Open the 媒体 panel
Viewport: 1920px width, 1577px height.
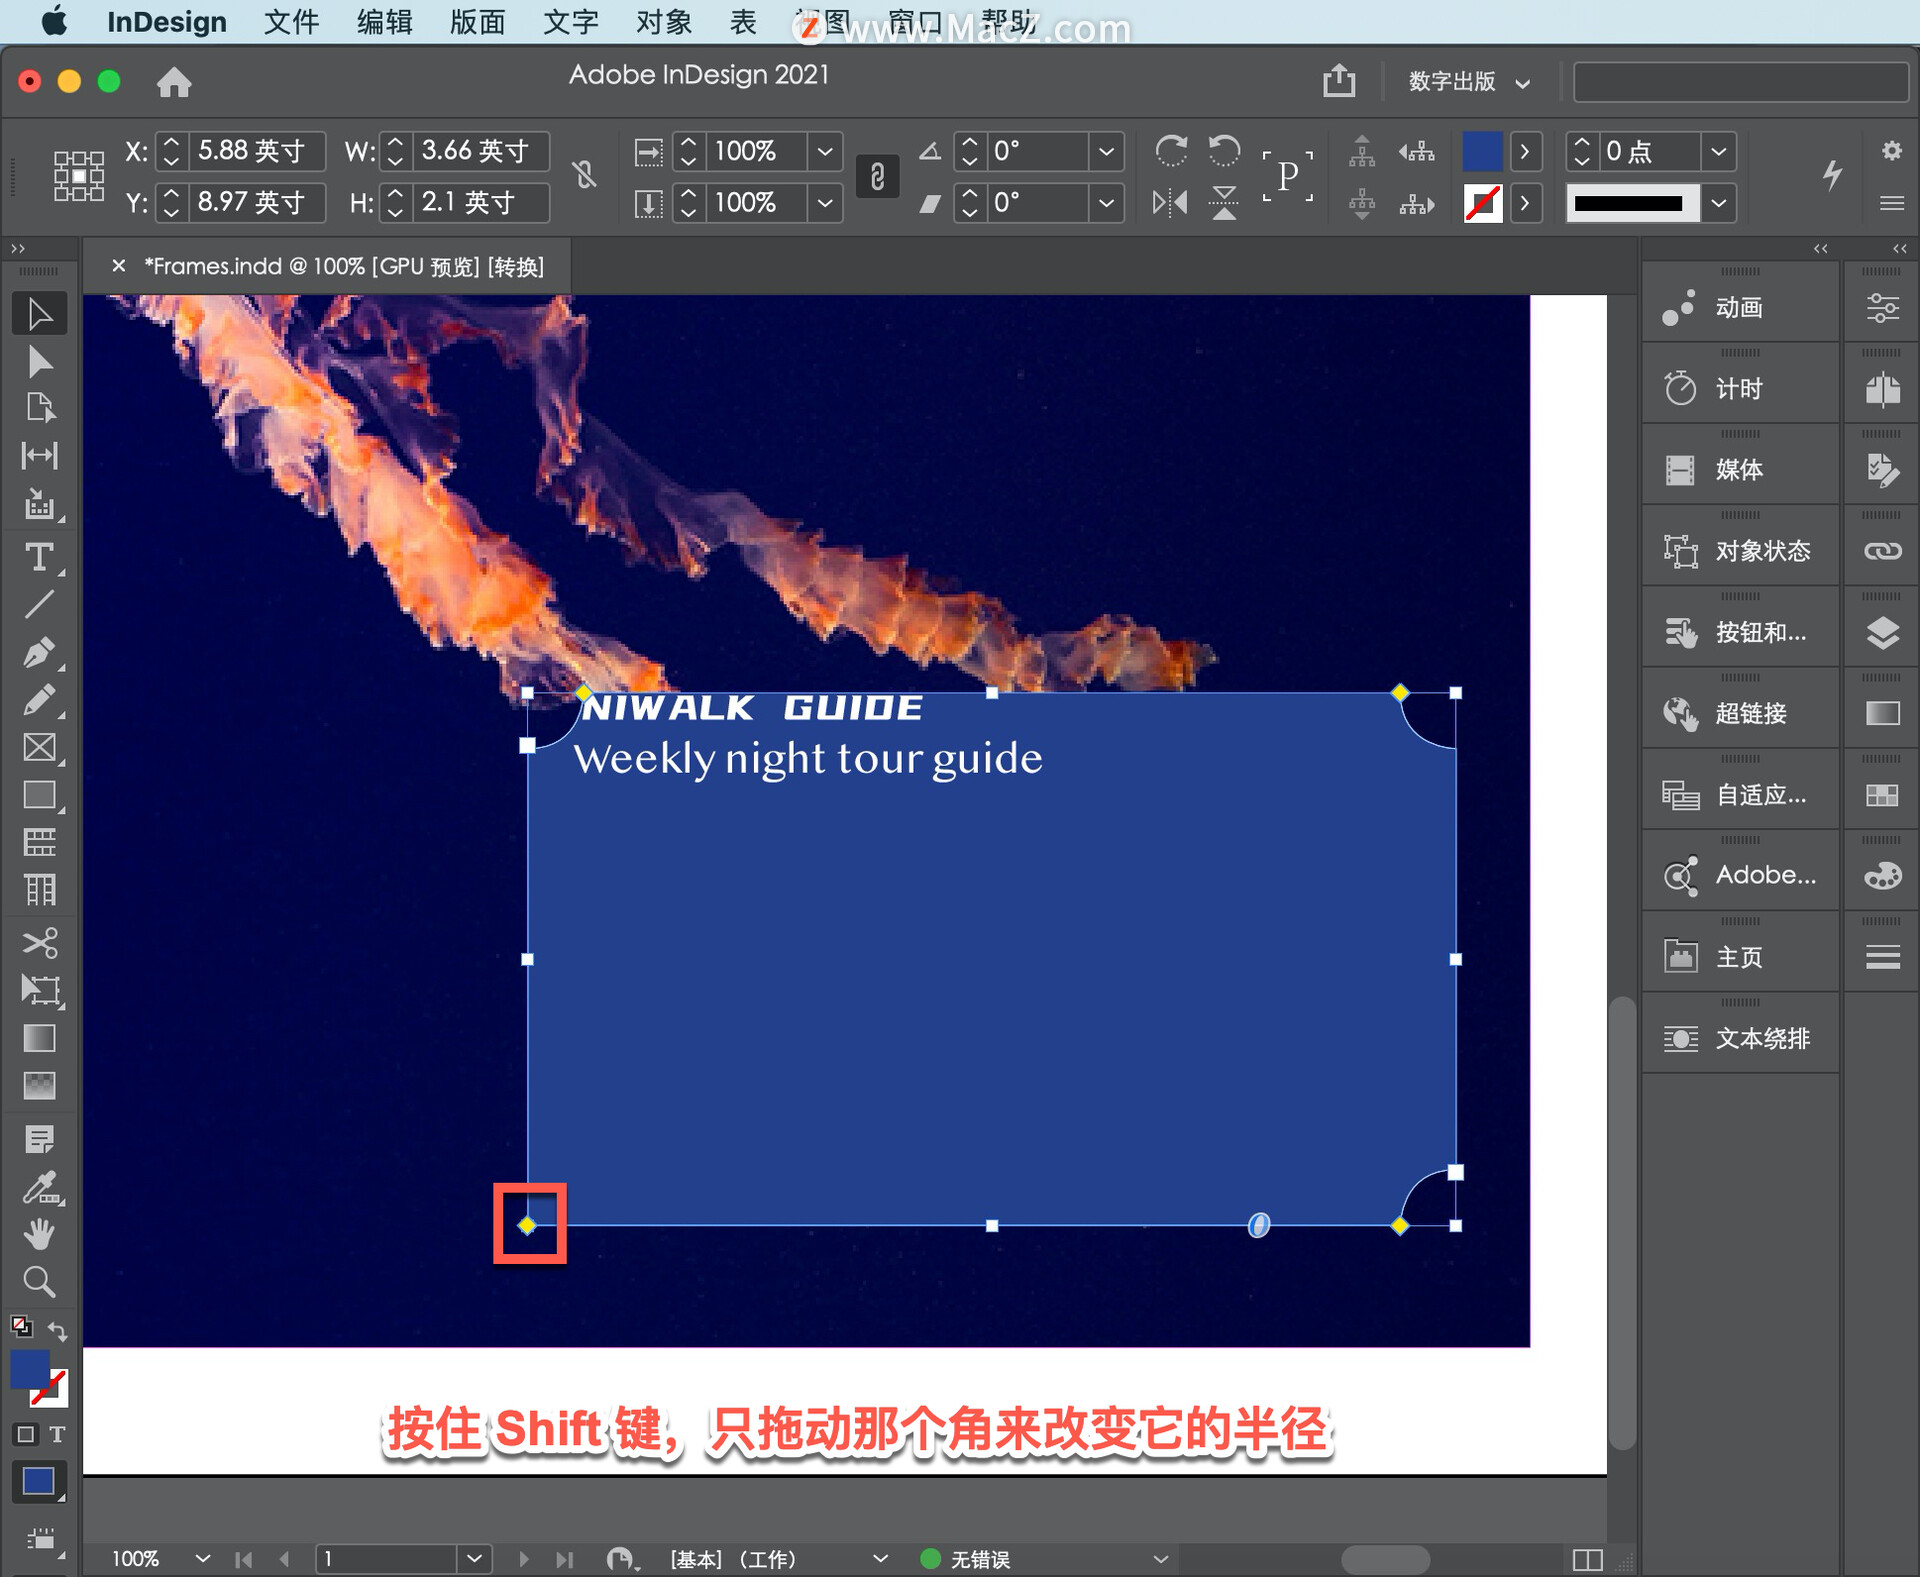1740,469
